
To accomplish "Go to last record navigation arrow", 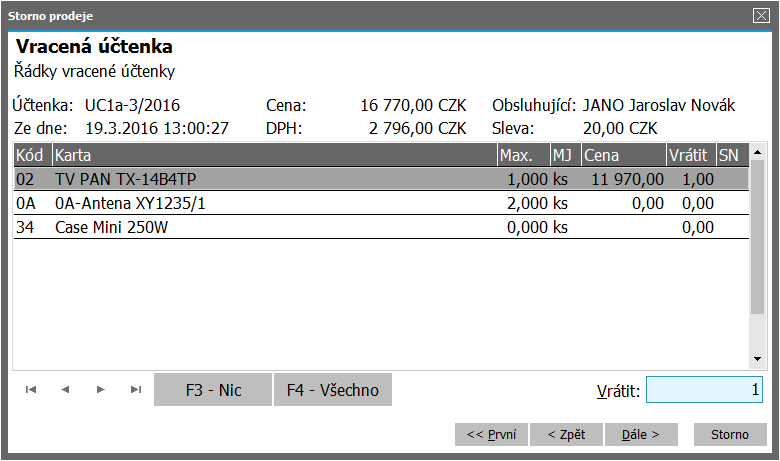I will click(135, 390).
